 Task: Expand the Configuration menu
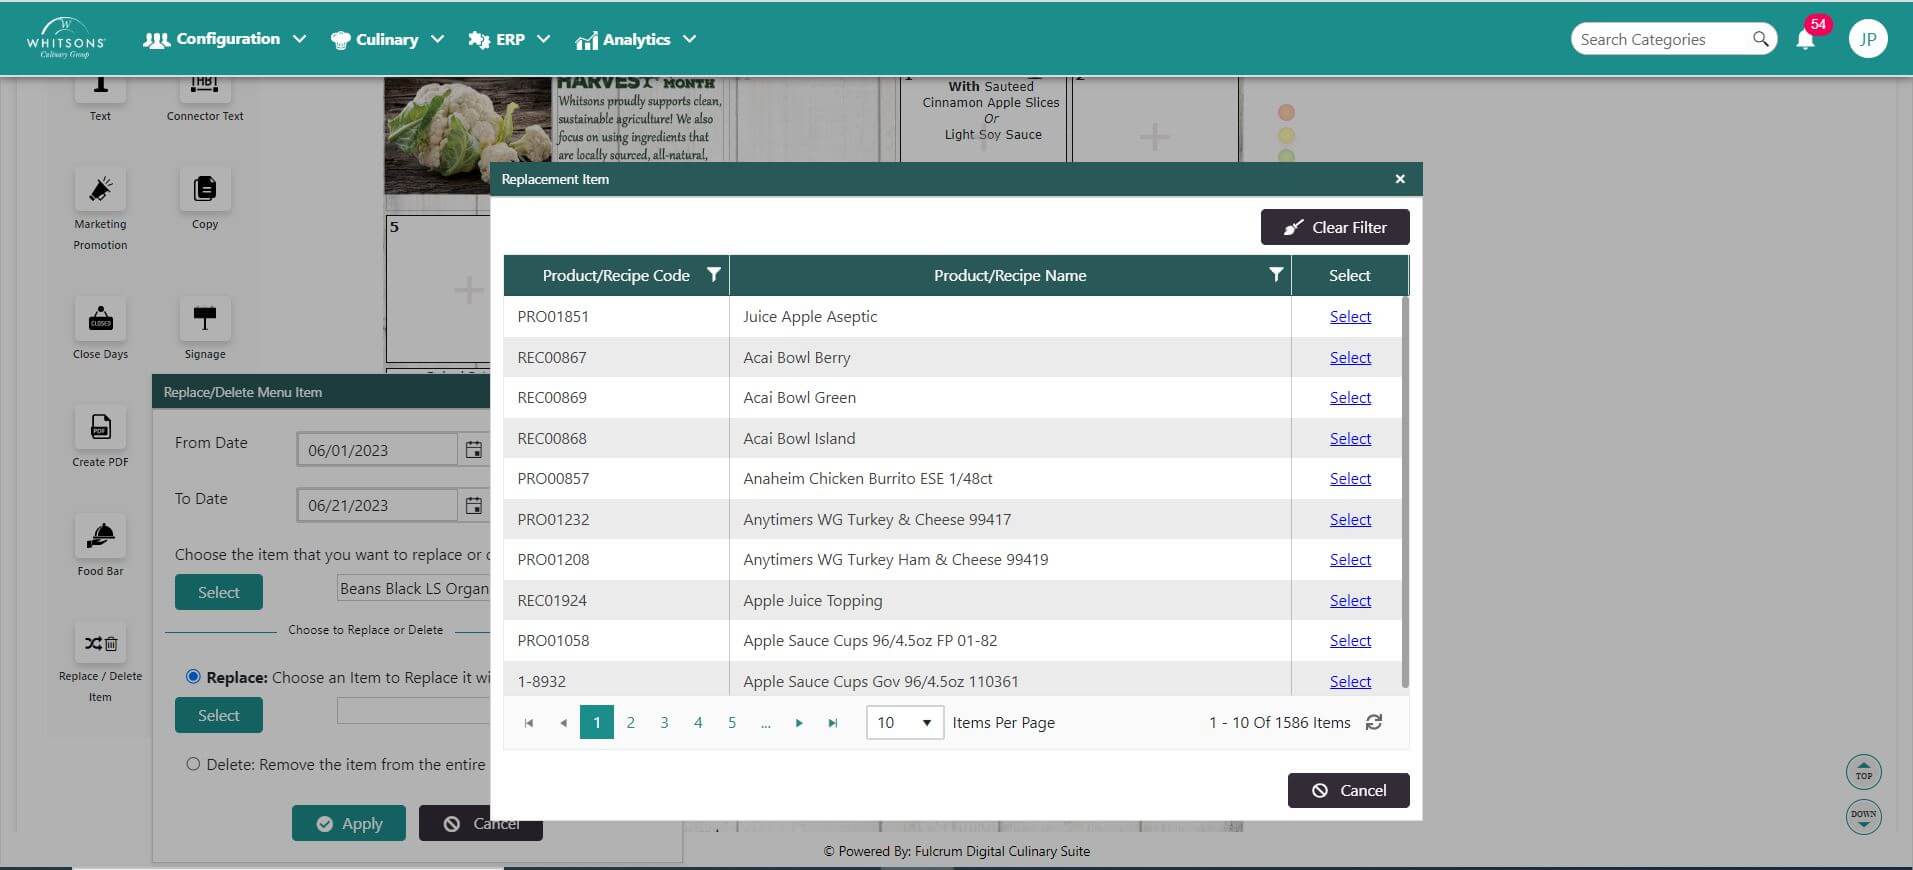coord(225,39)
